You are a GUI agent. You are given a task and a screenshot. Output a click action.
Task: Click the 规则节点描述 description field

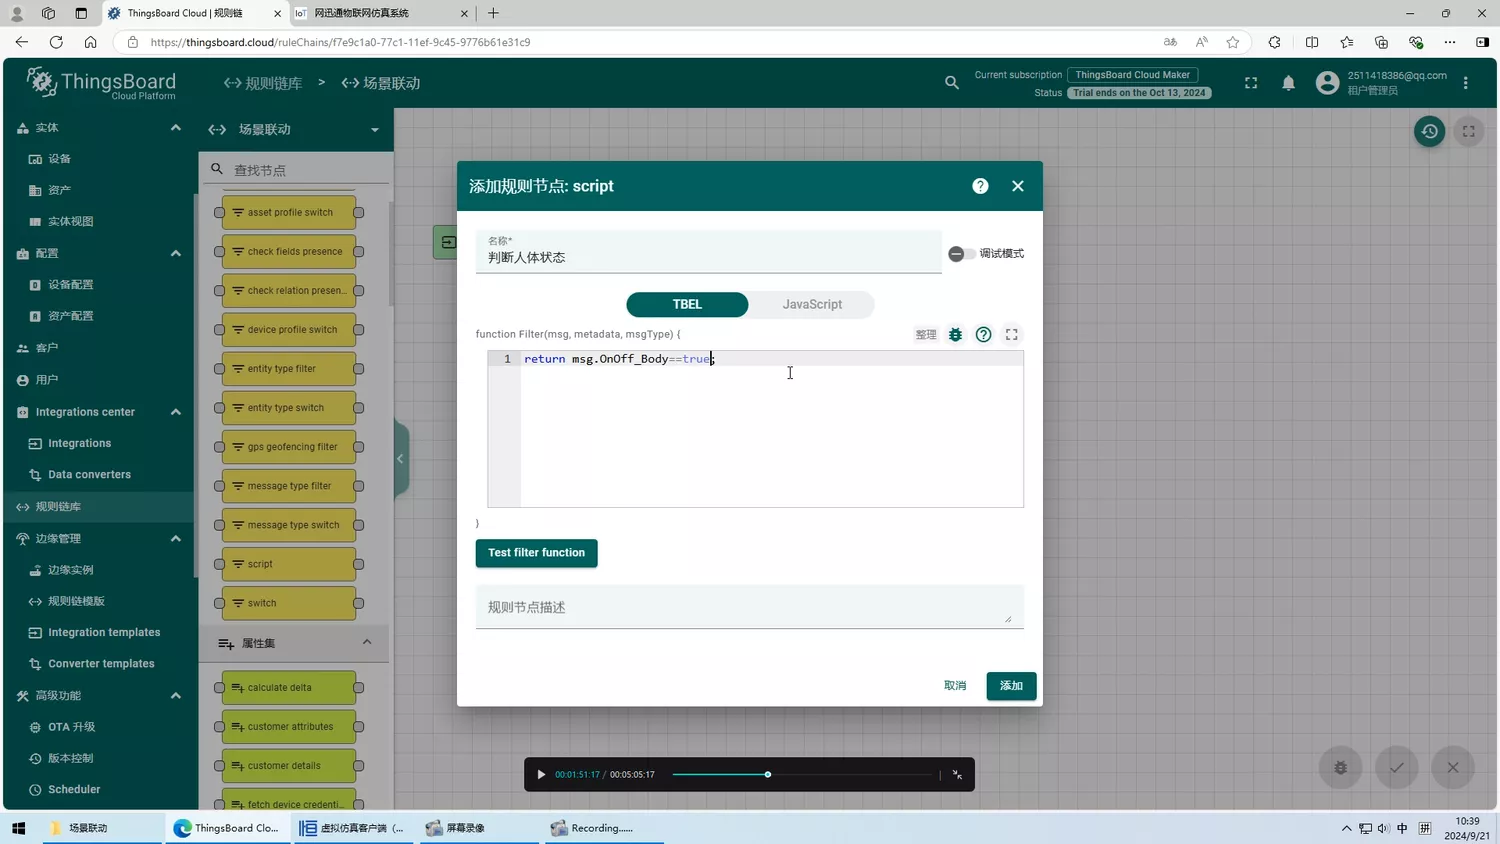pyautogui.click(x=748, y=608)
